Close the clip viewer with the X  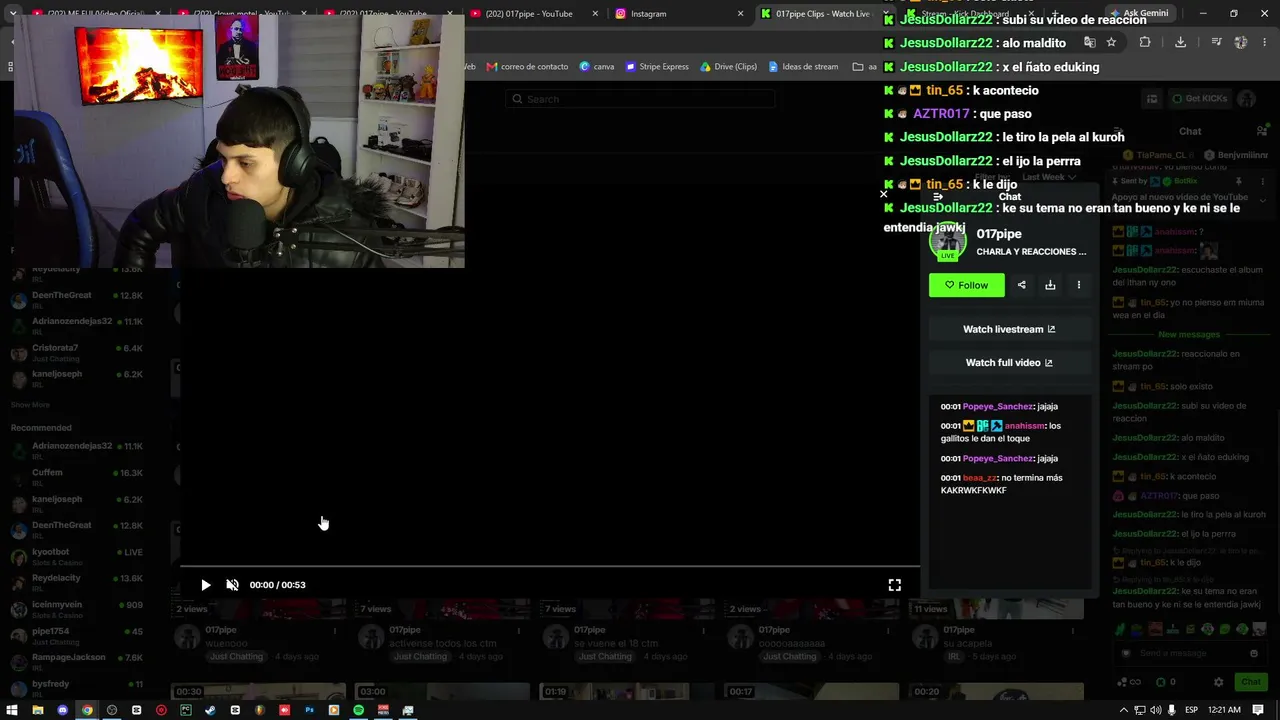click(883, 194)
